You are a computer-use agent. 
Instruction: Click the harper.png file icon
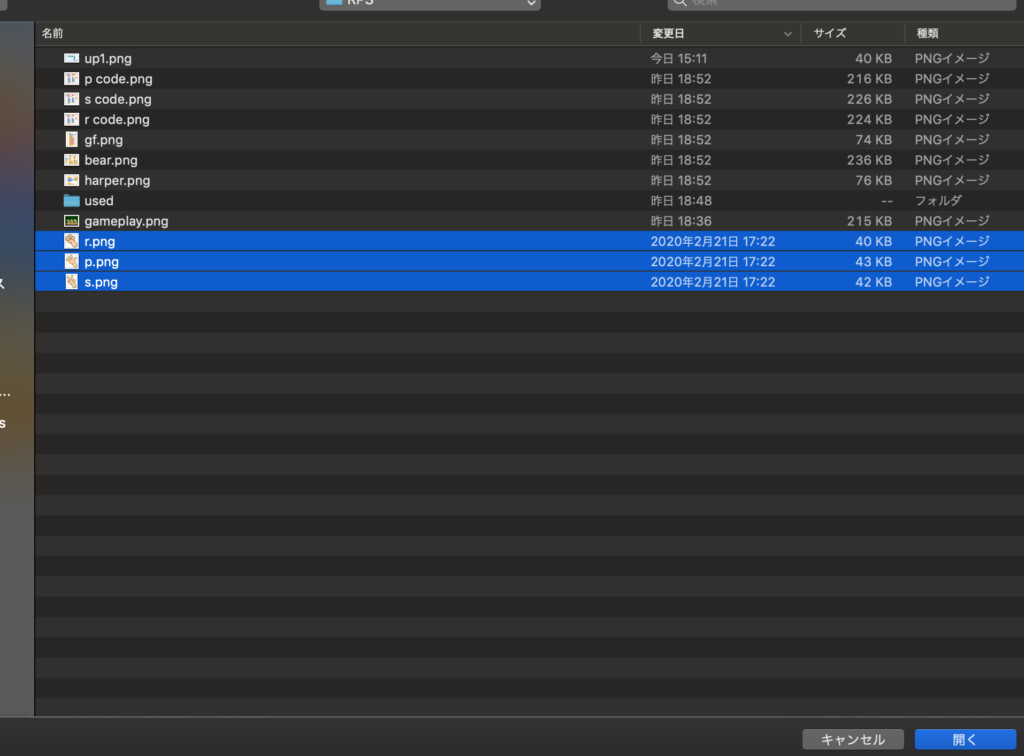click(71, 181)
